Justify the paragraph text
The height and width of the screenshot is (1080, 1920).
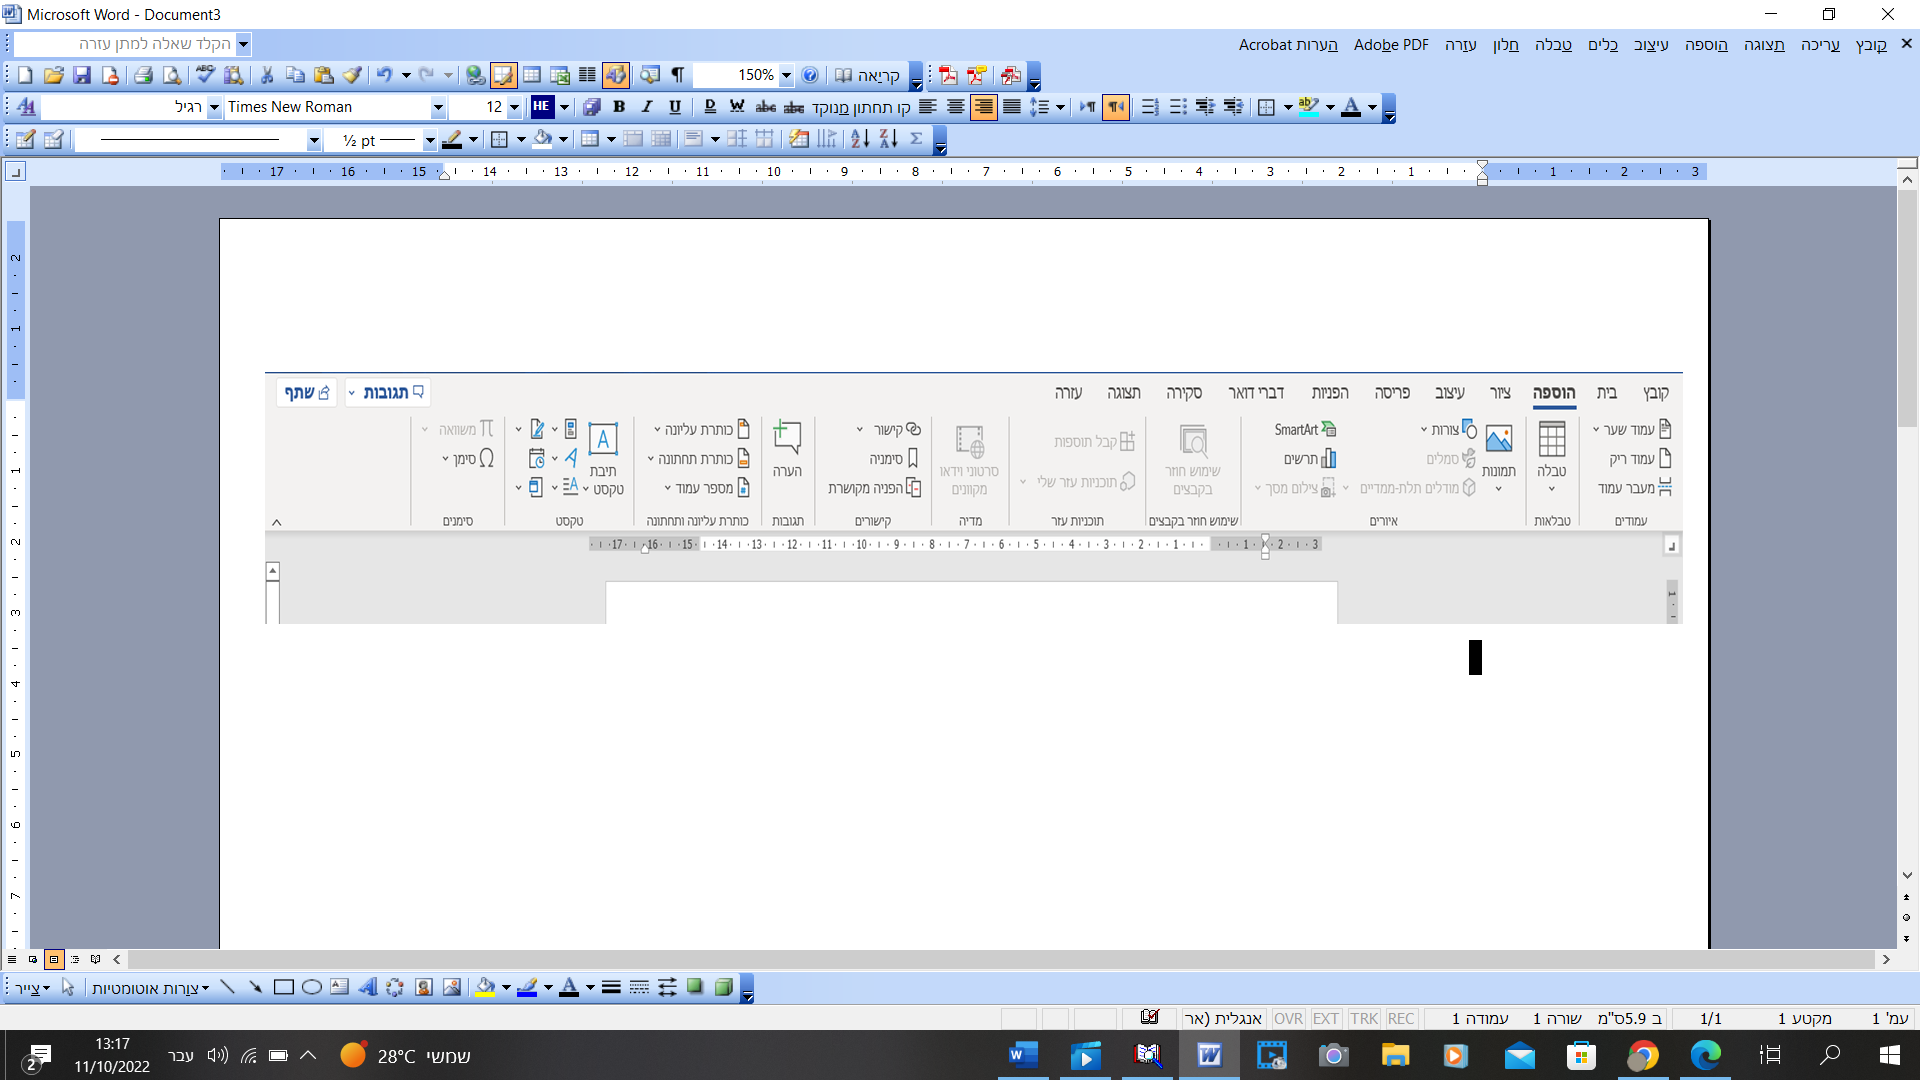(x=1012, y=107)
